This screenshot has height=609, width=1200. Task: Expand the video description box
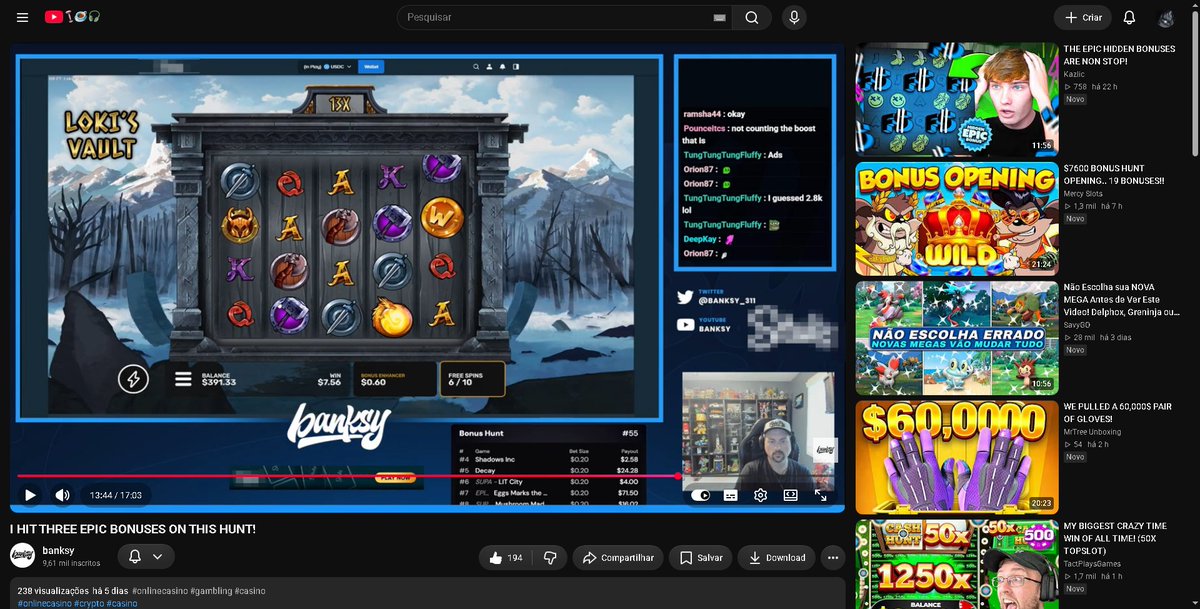click(427, 593)
